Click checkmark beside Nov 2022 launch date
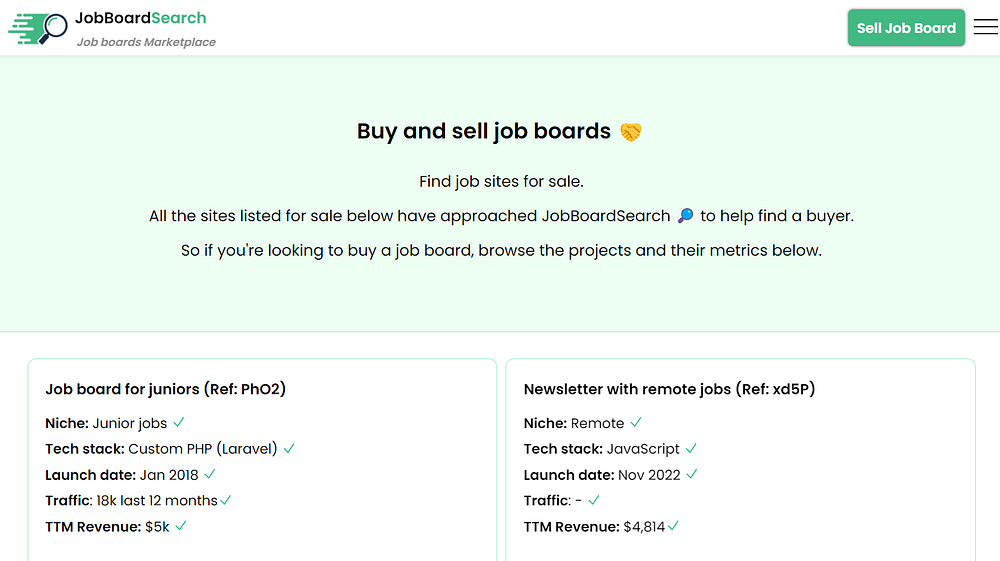Screen dimensions: 1000x561 [x=692, y=475]
